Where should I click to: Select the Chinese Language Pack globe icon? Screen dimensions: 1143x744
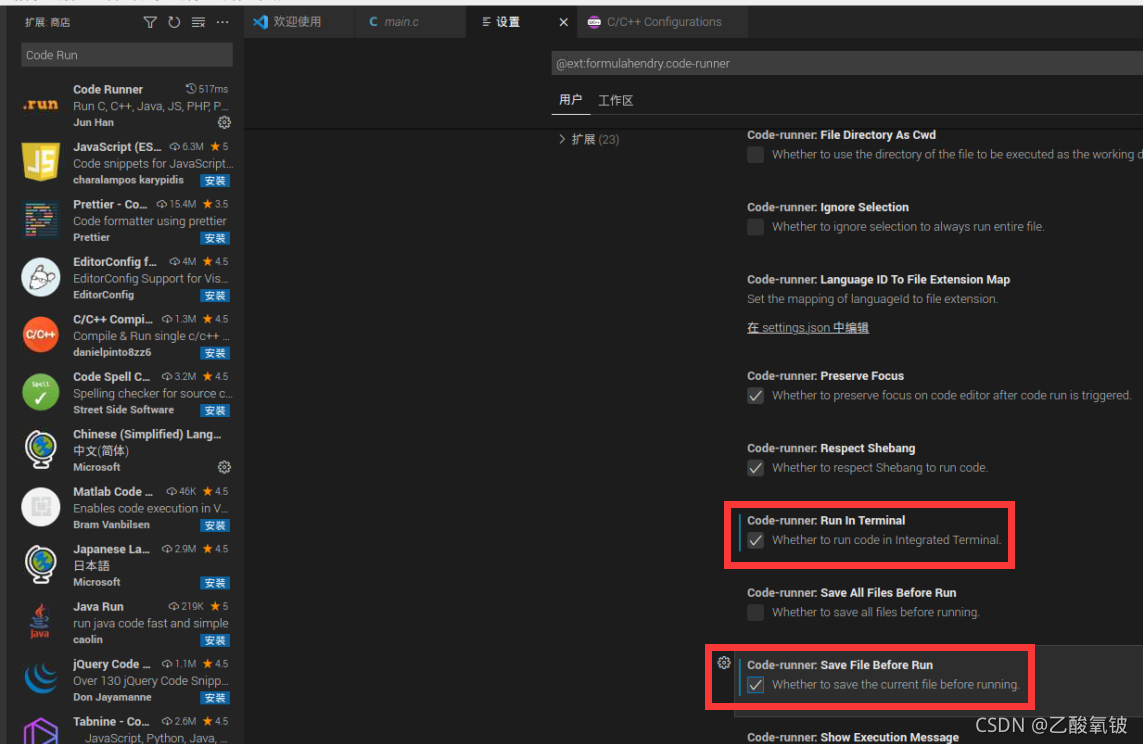pyautogui.click(x=41, y=449)
